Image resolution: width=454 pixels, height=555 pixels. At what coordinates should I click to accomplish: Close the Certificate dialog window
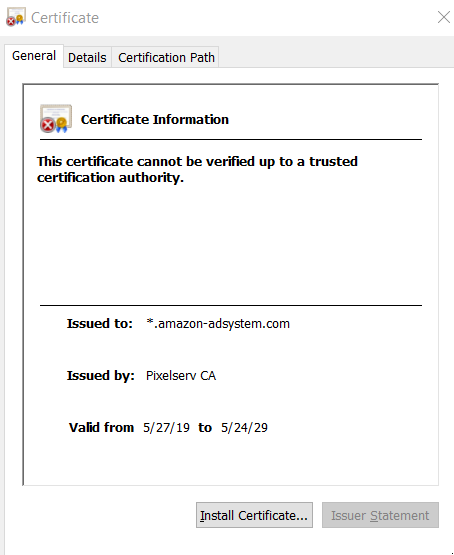(443, 17)
